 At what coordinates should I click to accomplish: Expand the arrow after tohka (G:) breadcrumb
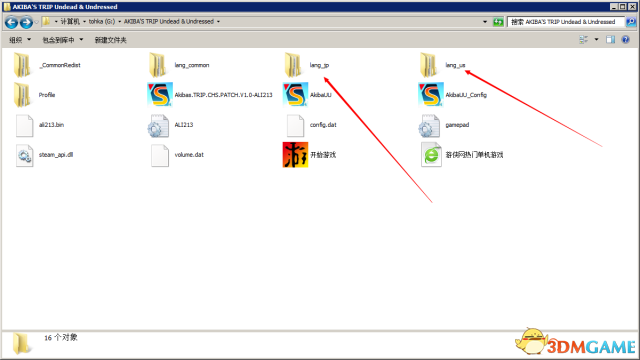point(120,21)
